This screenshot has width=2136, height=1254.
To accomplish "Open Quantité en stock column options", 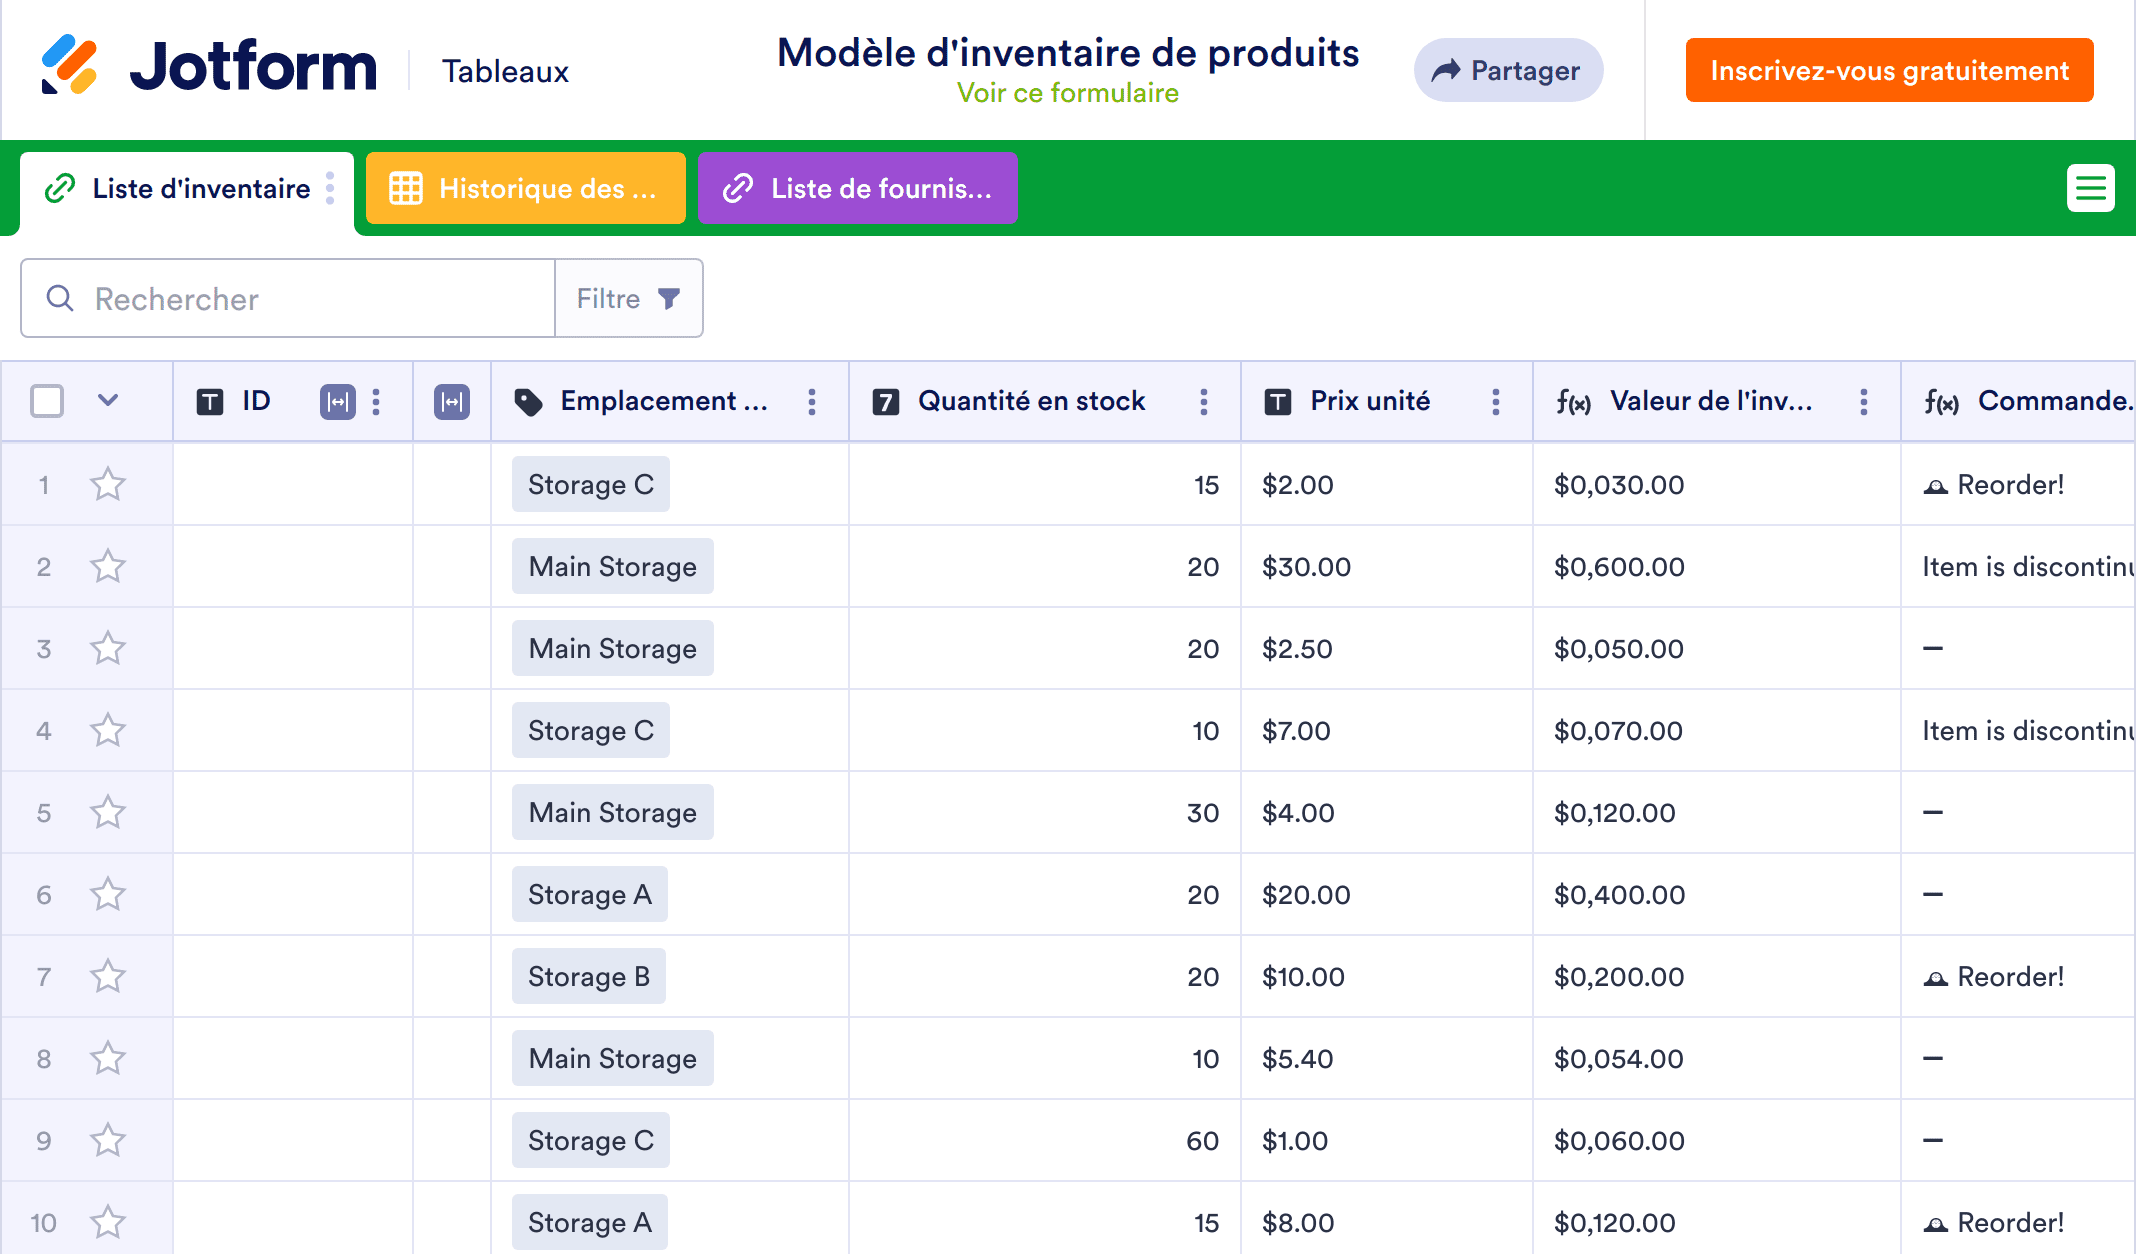I will coord(1204,402).
